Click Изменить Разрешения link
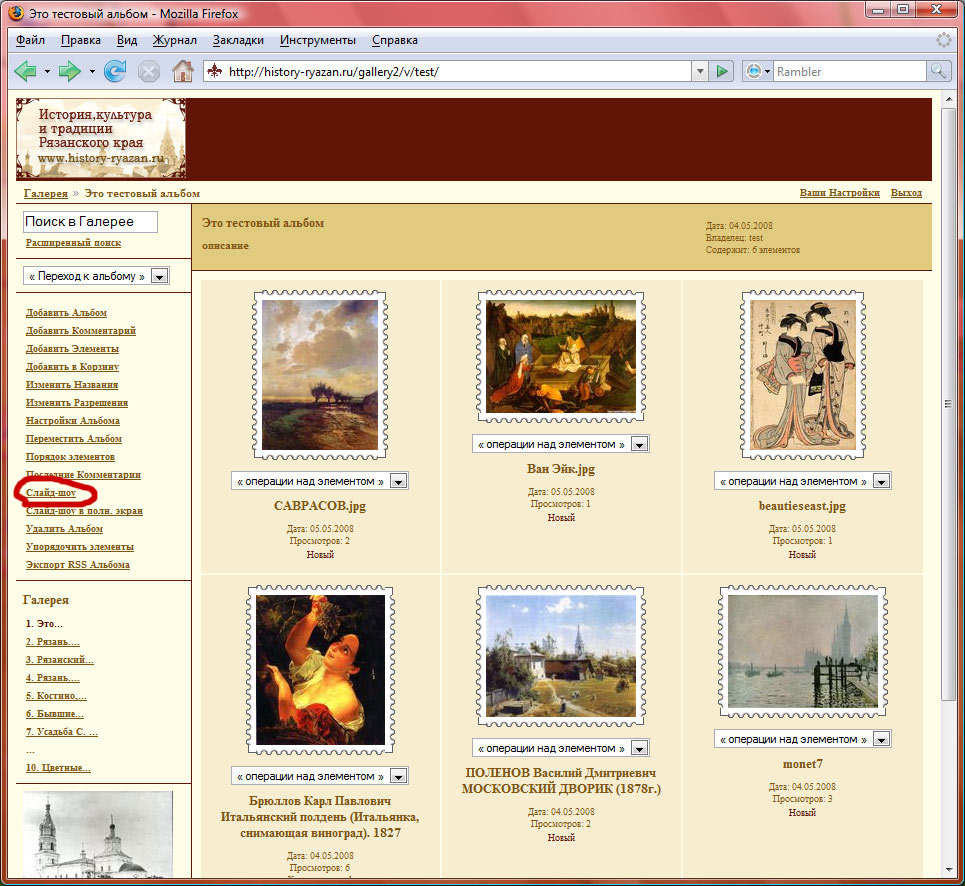Image resolution: width=965 pixels, height=886 pixels. coord(77,402)
